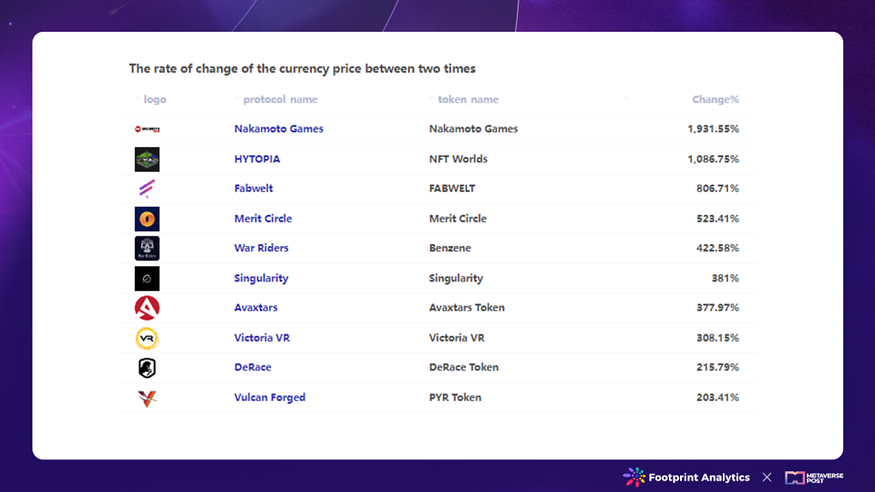The image size is (875, 492).
Task: Select the 1,086.75% change value
Action: [x=713, y=159]
